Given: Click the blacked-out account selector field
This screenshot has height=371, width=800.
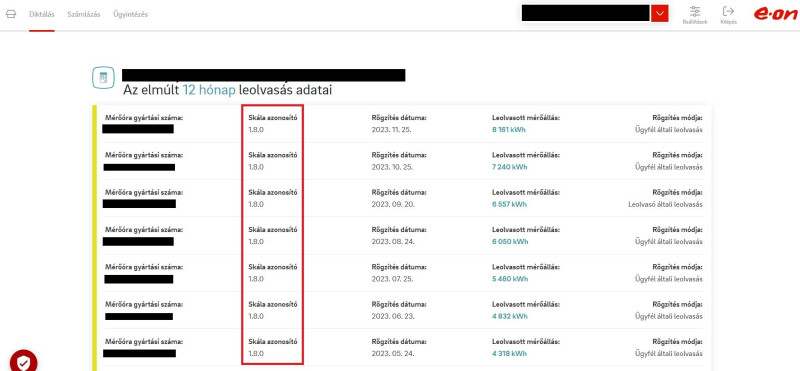Looking at the screenshot, I should (x=586, y=13).
